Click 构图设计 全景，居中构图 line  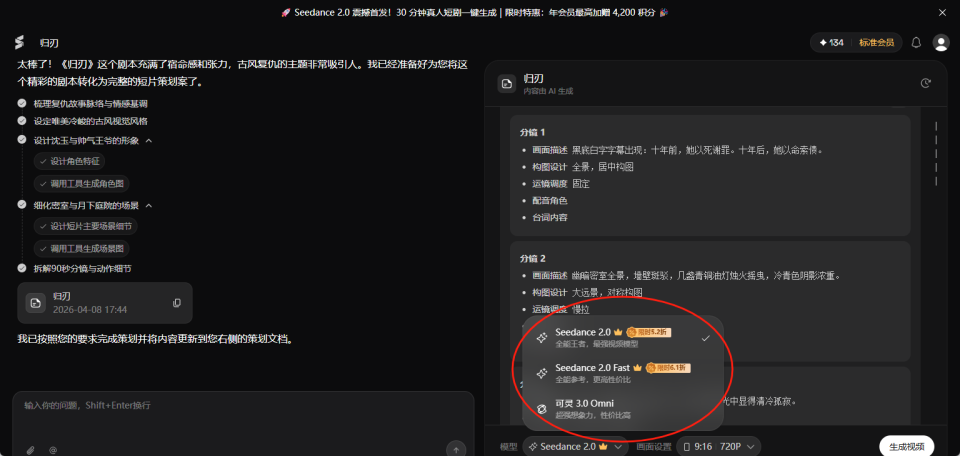point(583,166)
